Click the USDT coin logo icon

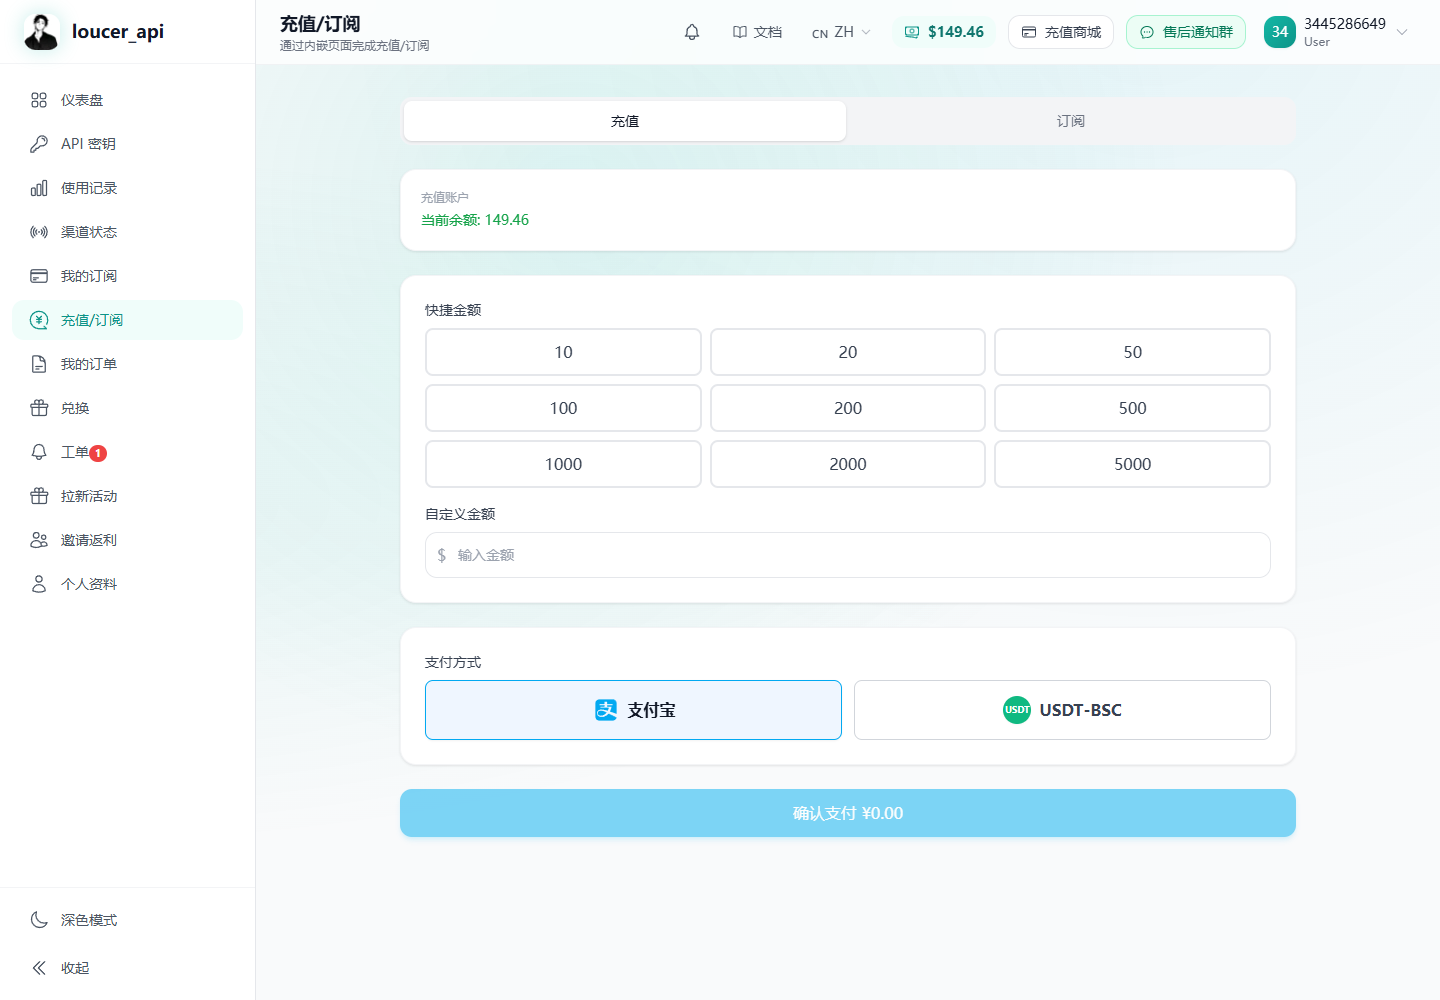coord(1017,710)
